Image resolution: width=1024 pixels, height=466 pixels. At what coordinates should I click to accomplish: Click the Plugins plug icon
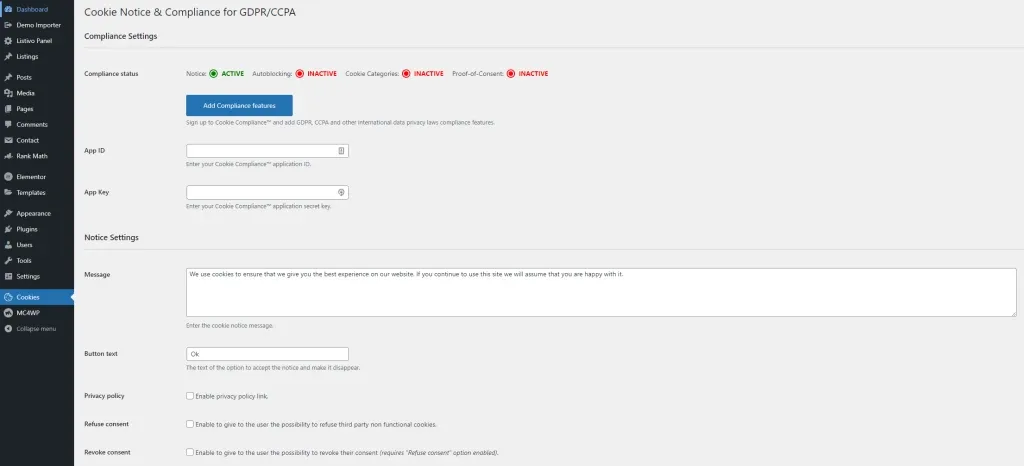coord(8,228)
